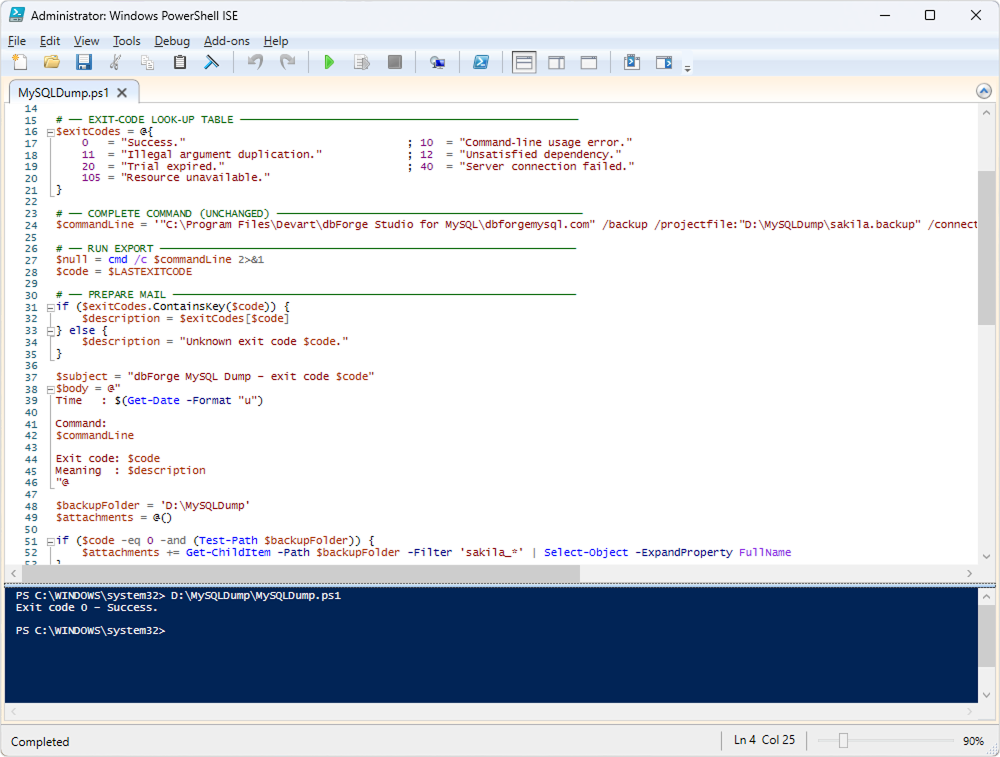Toggle Show Script Pane Top layout

[x=523, y=62]
